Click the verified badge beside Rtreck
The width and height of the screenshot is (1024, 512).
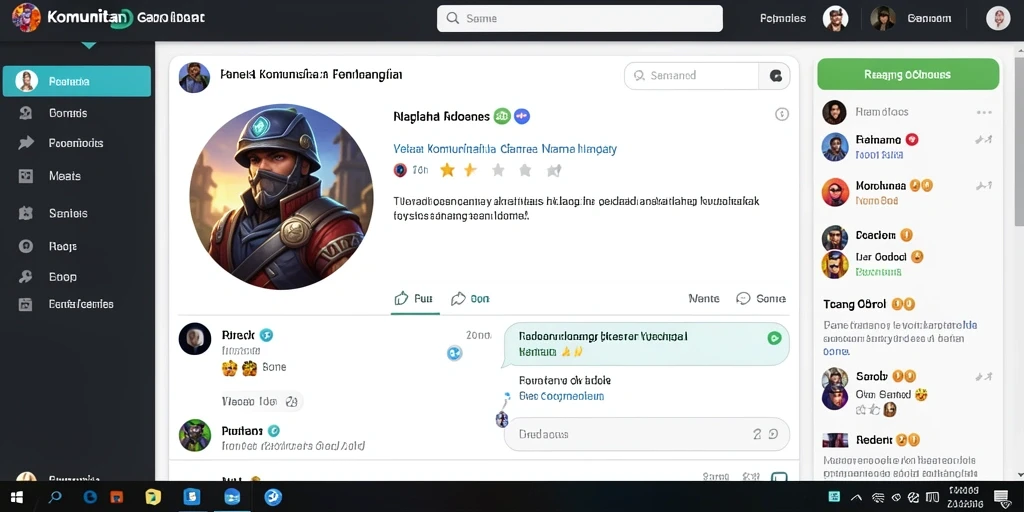[x=266, y=335]
